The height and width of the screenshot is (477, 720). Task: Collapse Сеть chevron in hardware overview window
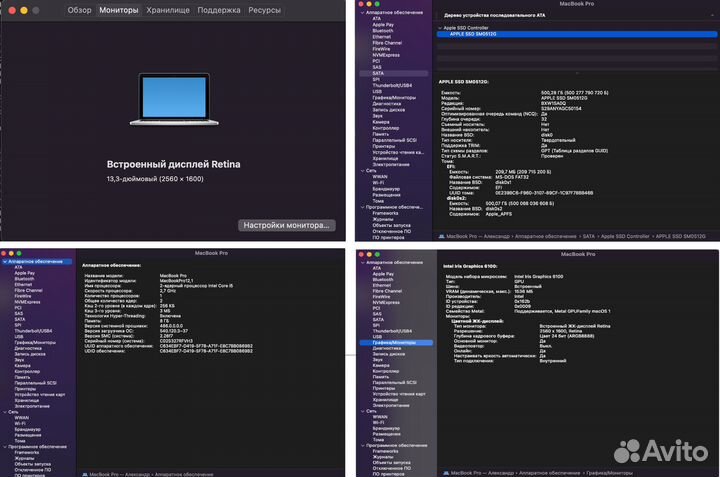coord(5,412)
